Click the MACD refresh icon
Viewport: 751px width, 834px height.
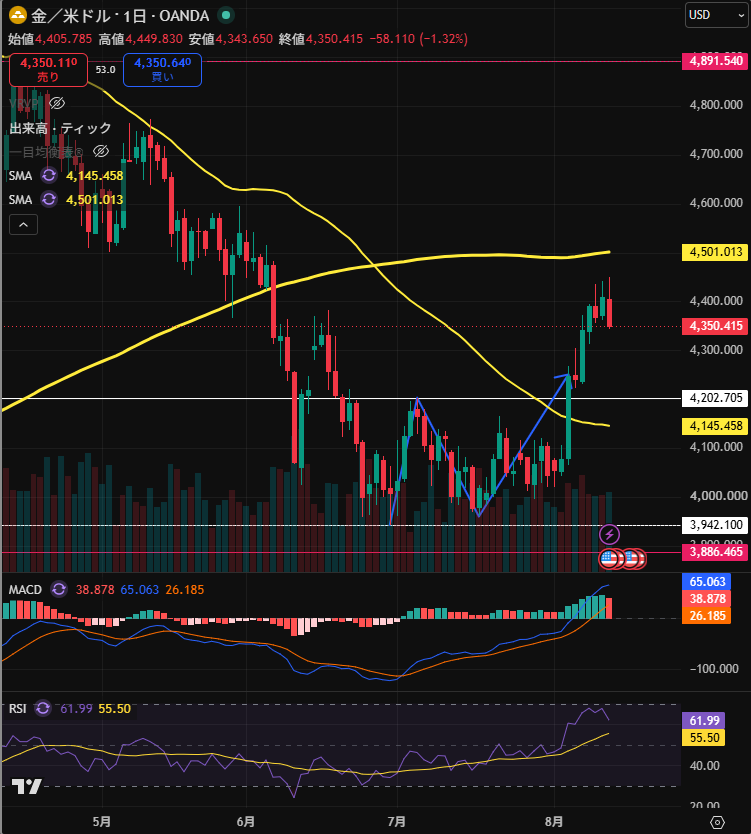pyautogui.click(x=59, y=589)
